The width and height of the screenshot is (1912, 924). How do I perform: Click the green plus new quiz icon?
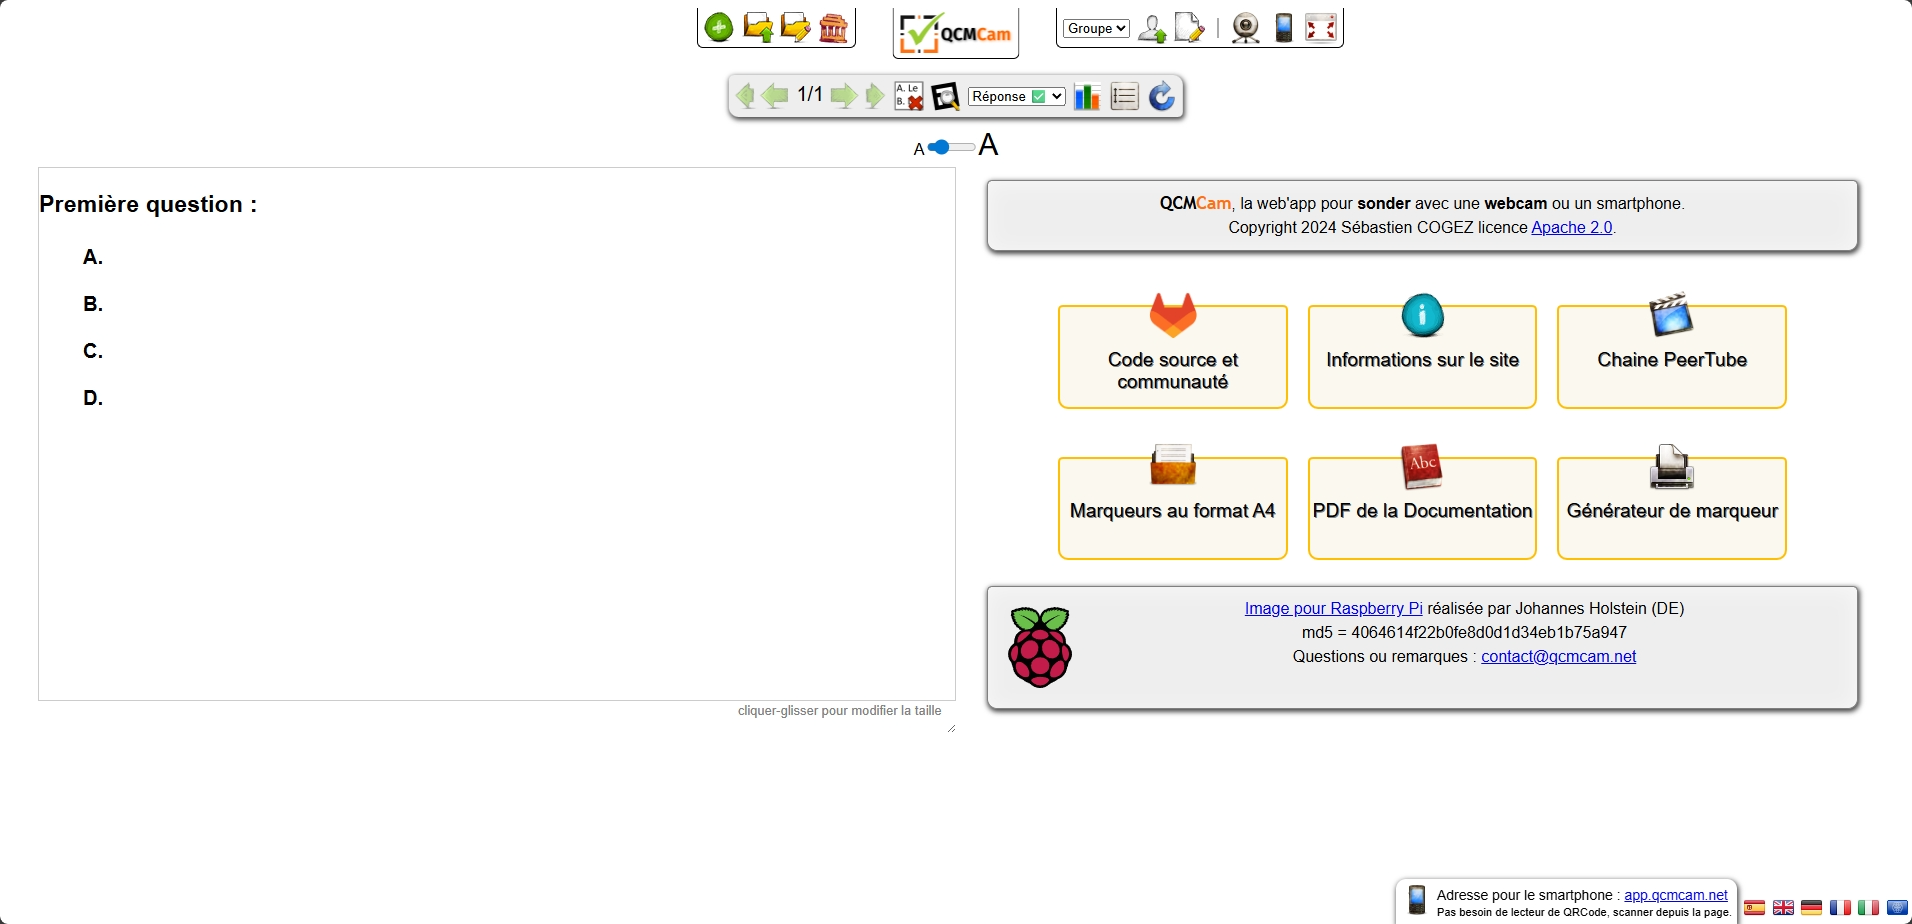[718, 27]
